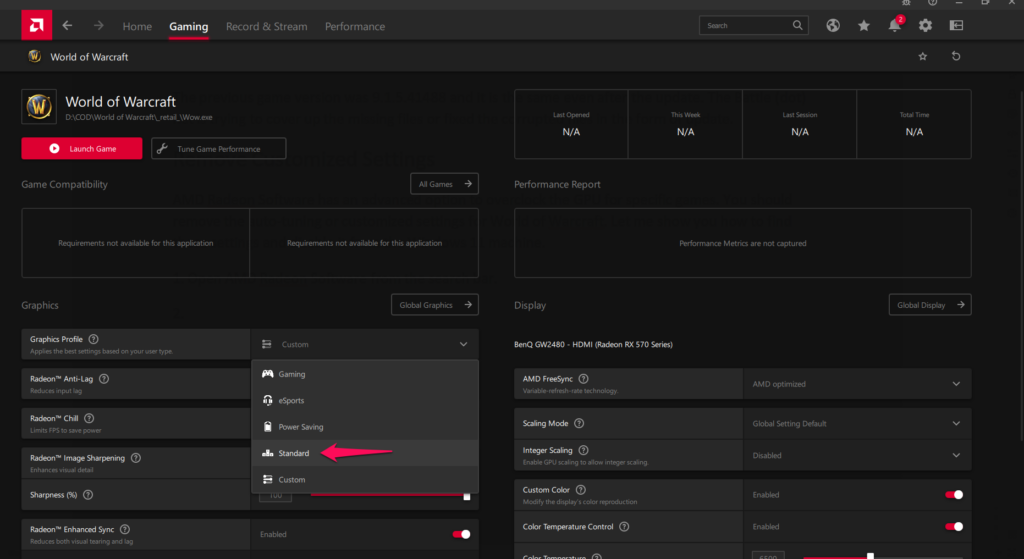Open notifications bell icon
The height and width of the screenshot is (559, 1024).
(895, 25)
